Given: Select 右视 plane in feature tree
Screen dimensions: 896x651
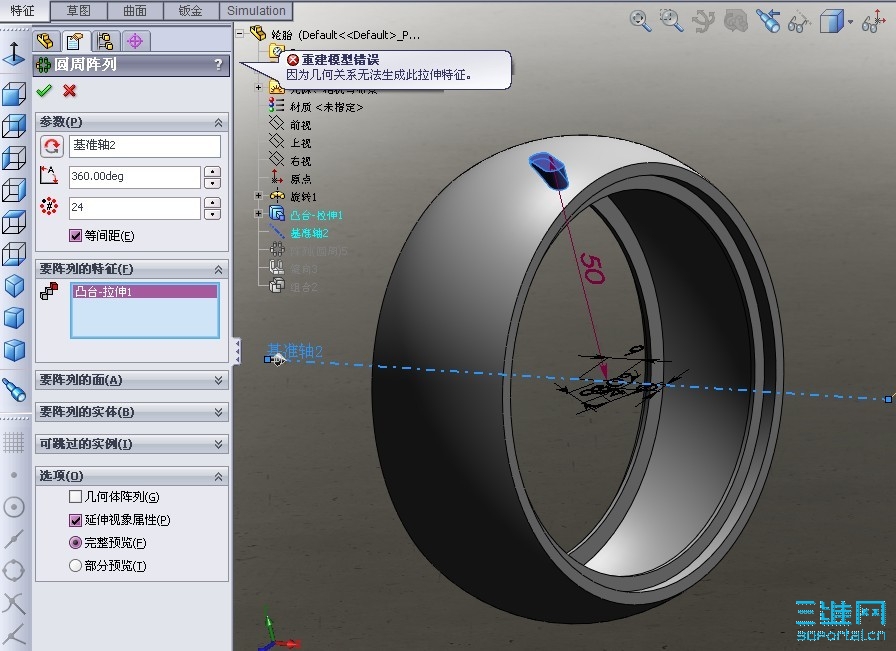Looking at the screenshot, I should pyautogui.click(x=300, y=161).
